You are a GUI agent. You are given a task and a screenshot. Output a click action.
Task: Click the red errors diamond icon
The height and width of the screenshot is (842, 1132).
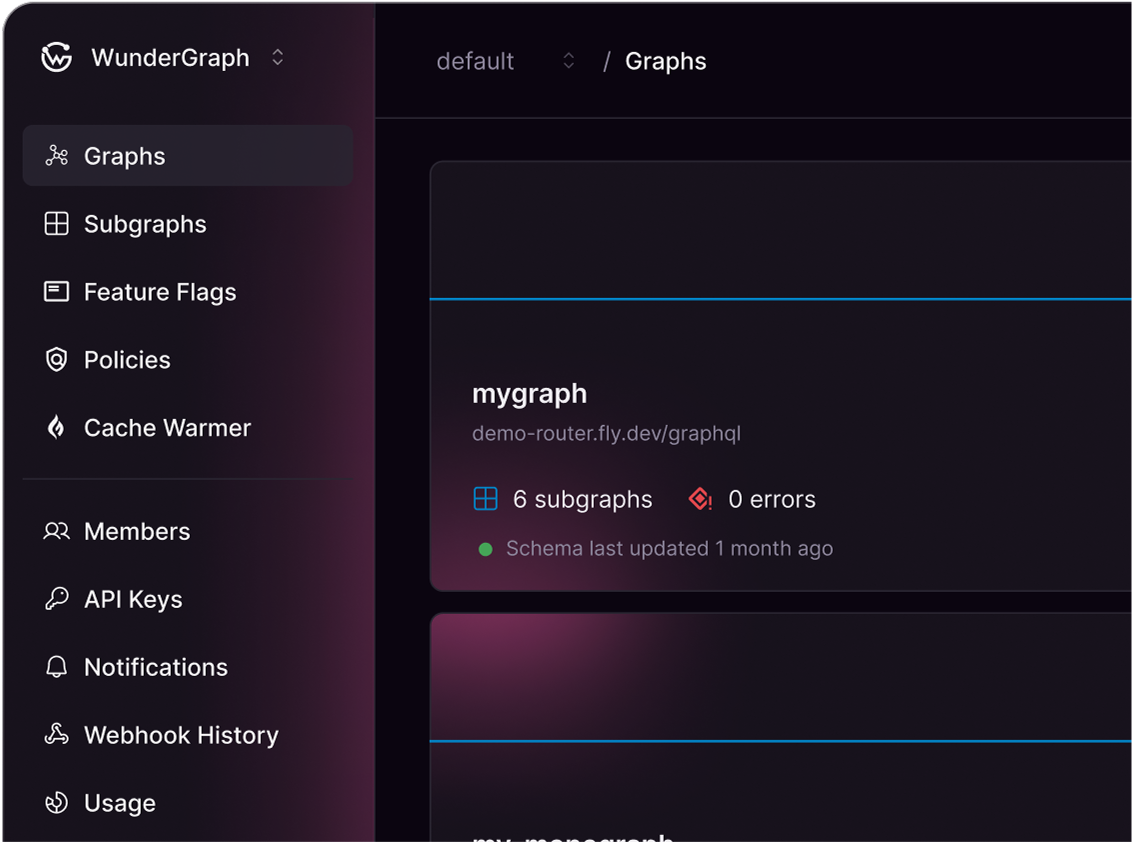point(700,499)
